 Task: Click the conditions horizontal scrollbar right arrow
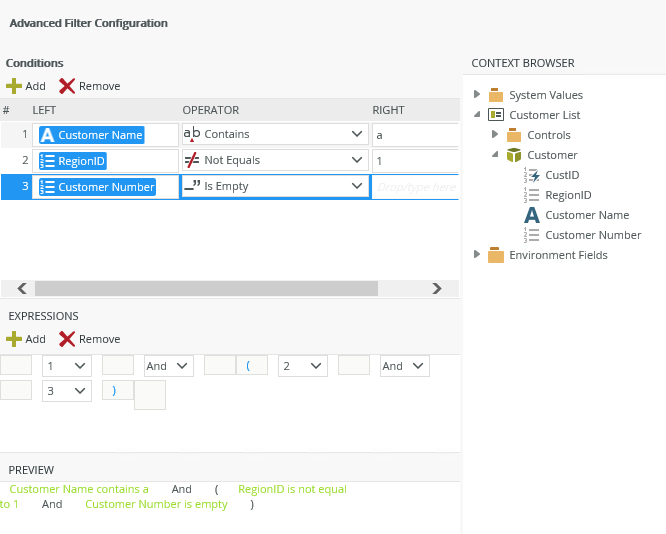436,288
